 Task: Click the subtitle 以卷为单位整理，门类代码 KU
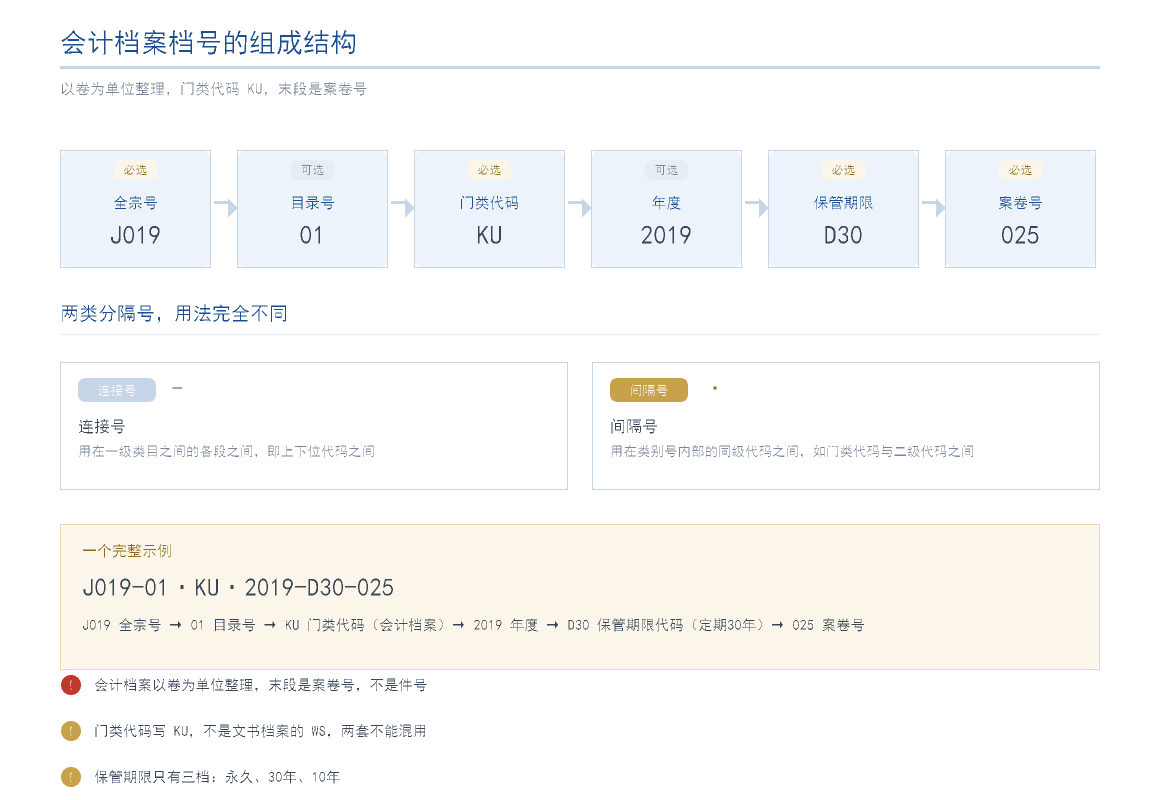[214, 89]
